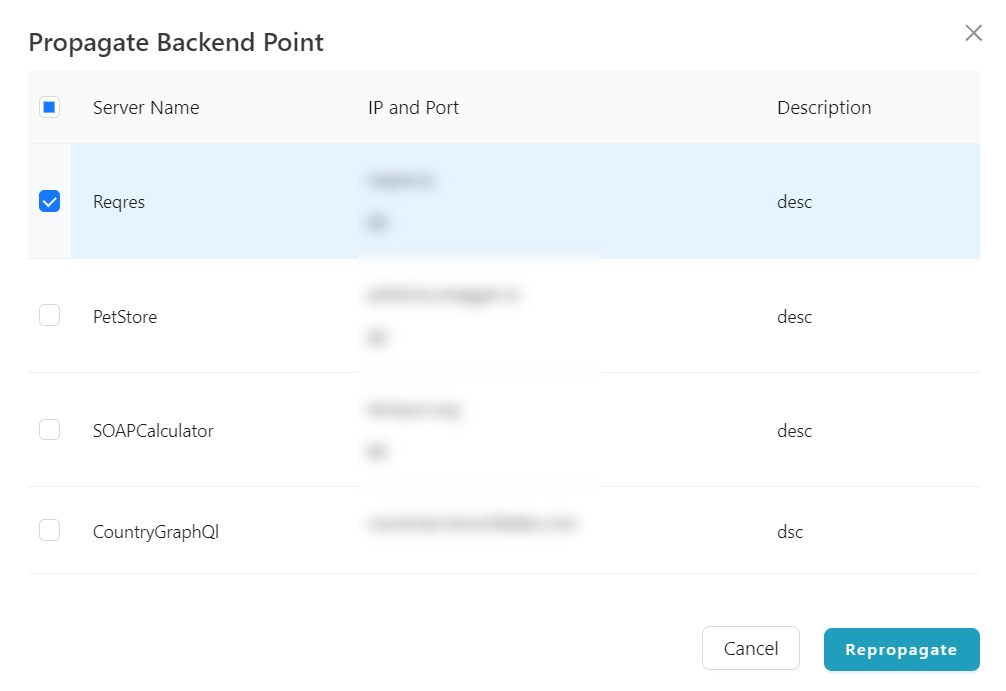Click the Reqres row description text

pos(794,202)
